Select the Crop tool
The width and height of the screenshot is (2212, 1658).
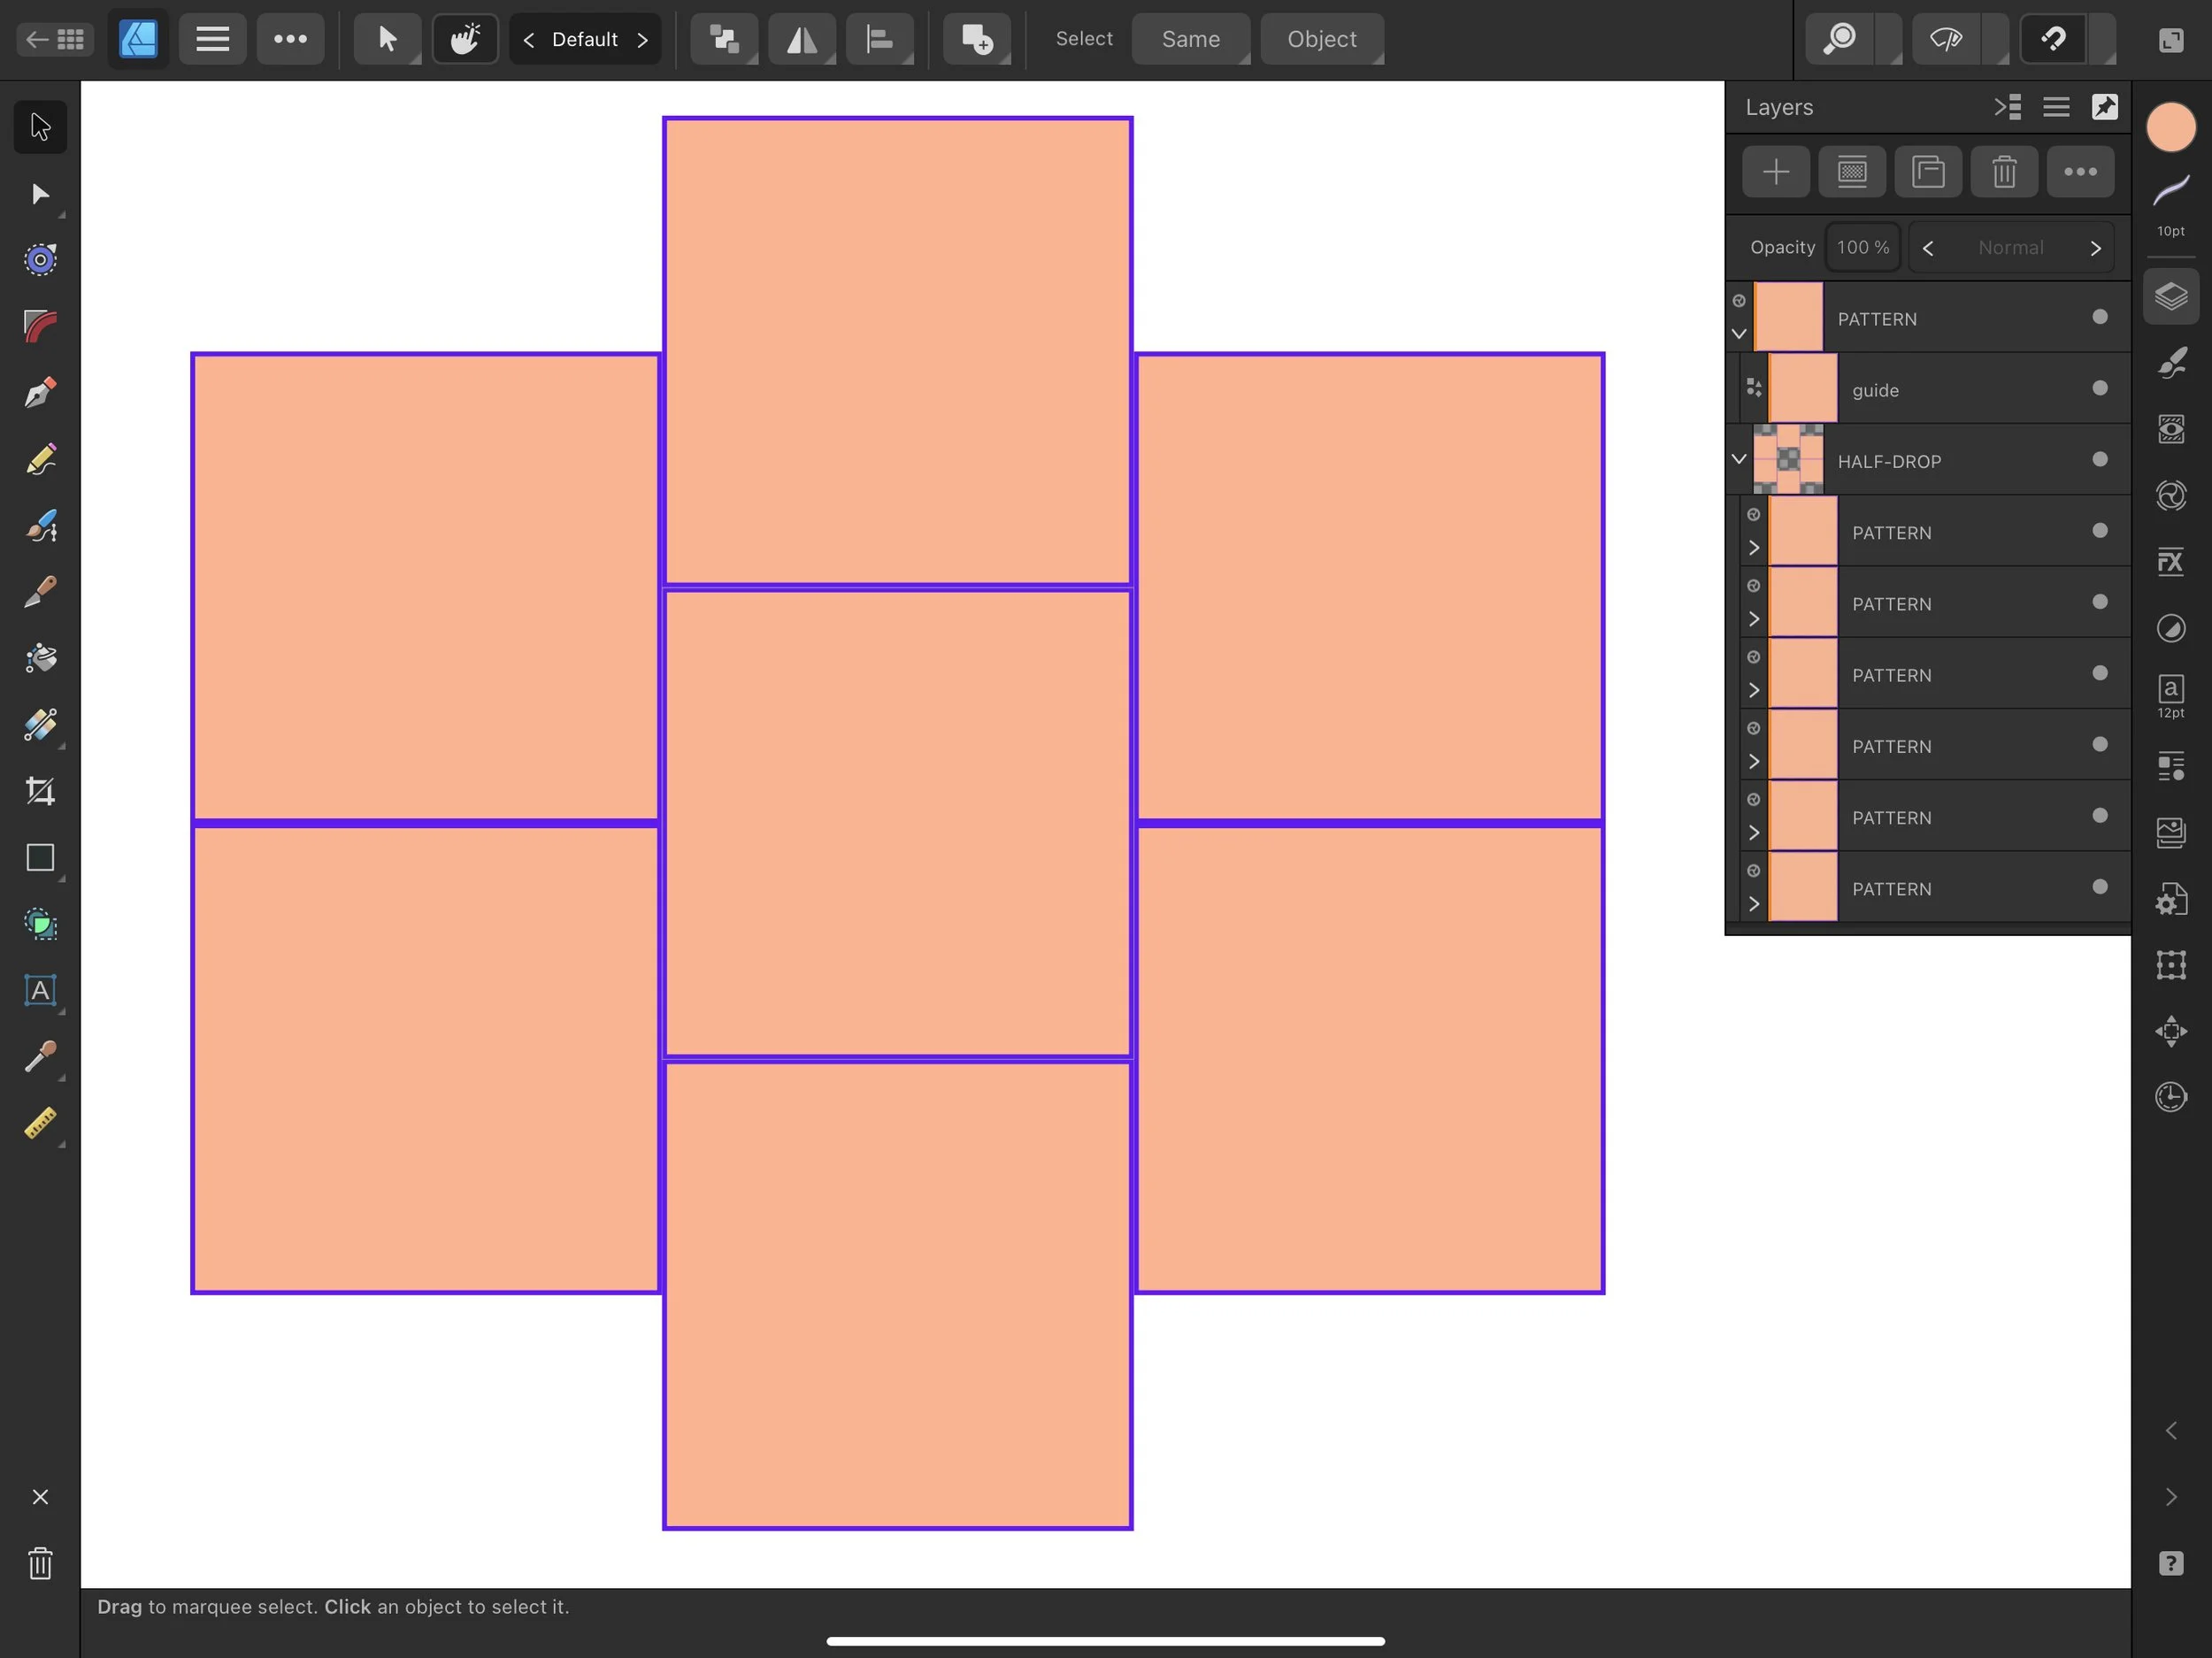click(x=39, y=791)
